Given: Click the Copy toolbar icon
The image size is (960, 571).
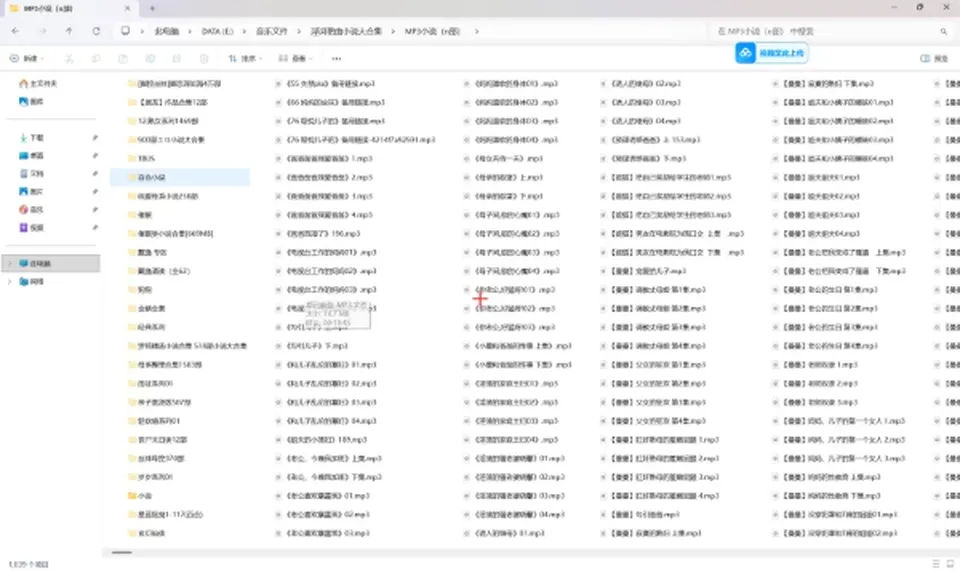Looking at the screenshot, I should point(96,59).
